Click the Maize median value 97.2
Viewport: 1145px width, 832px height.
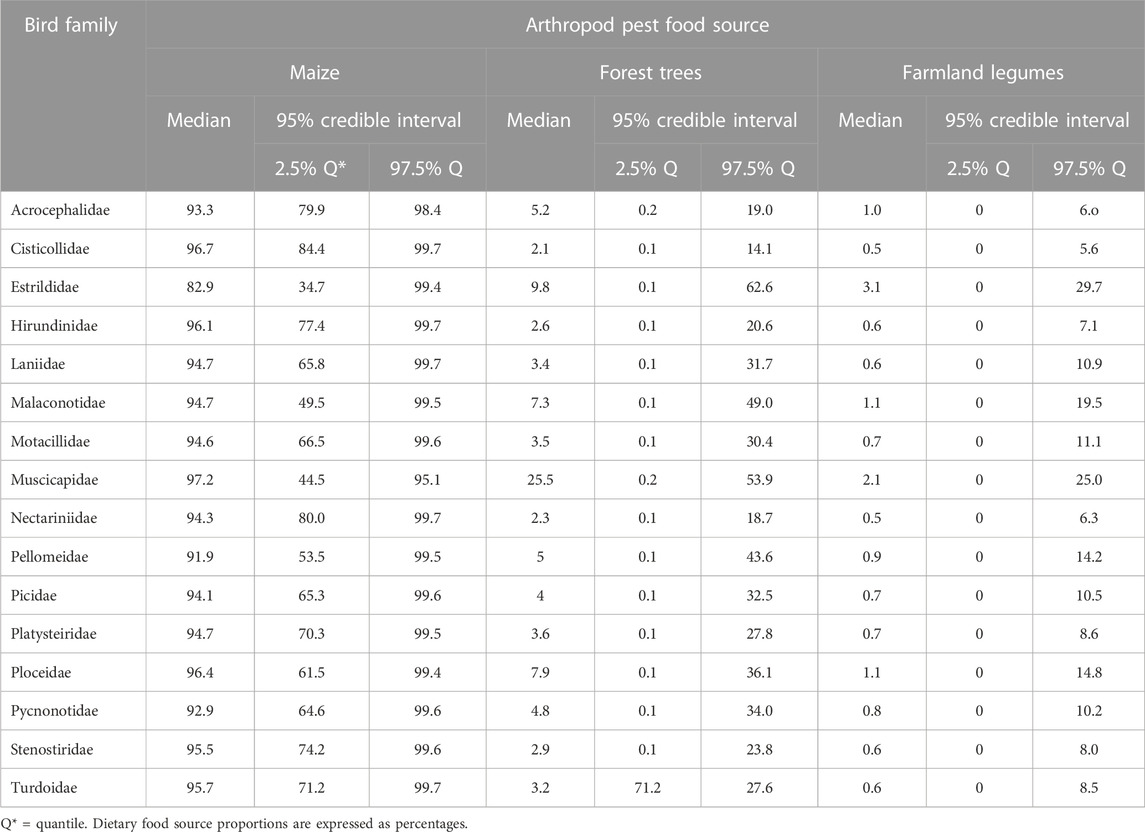pos(199,480)
